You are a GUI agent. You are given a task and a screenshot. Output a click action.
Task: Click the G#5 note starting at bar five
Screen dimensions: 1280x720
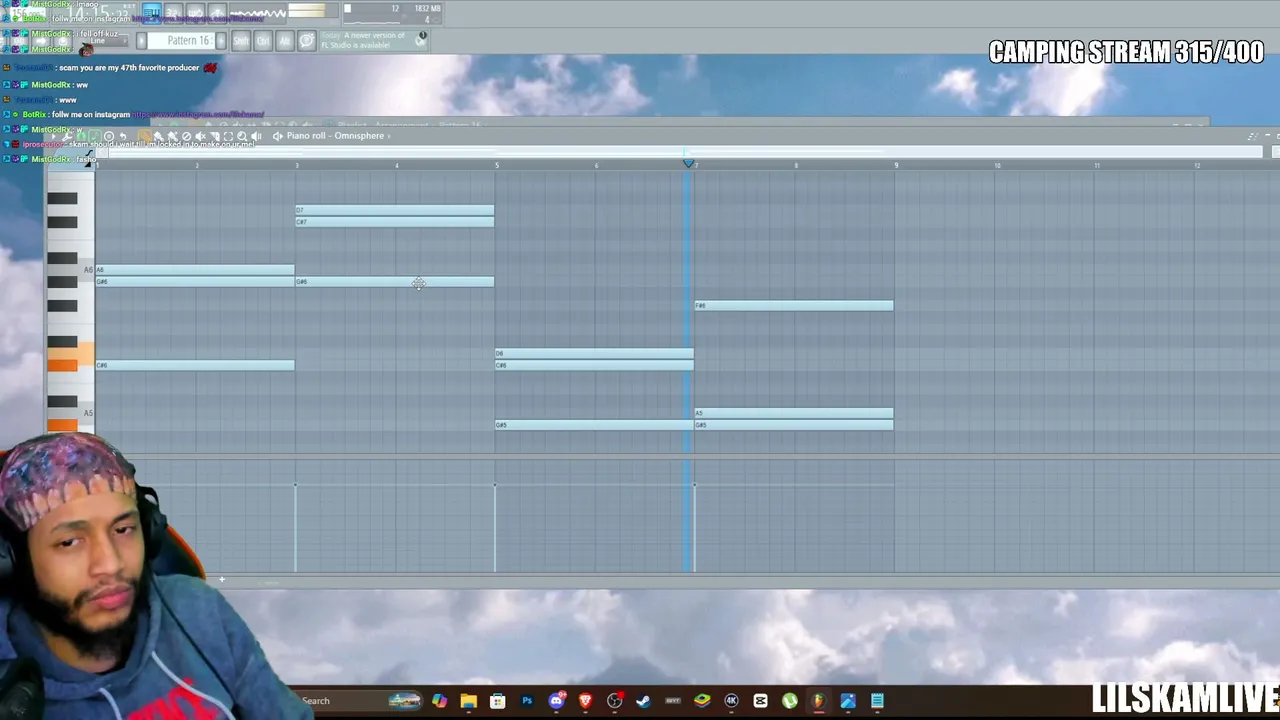click(x=594, y=425)
